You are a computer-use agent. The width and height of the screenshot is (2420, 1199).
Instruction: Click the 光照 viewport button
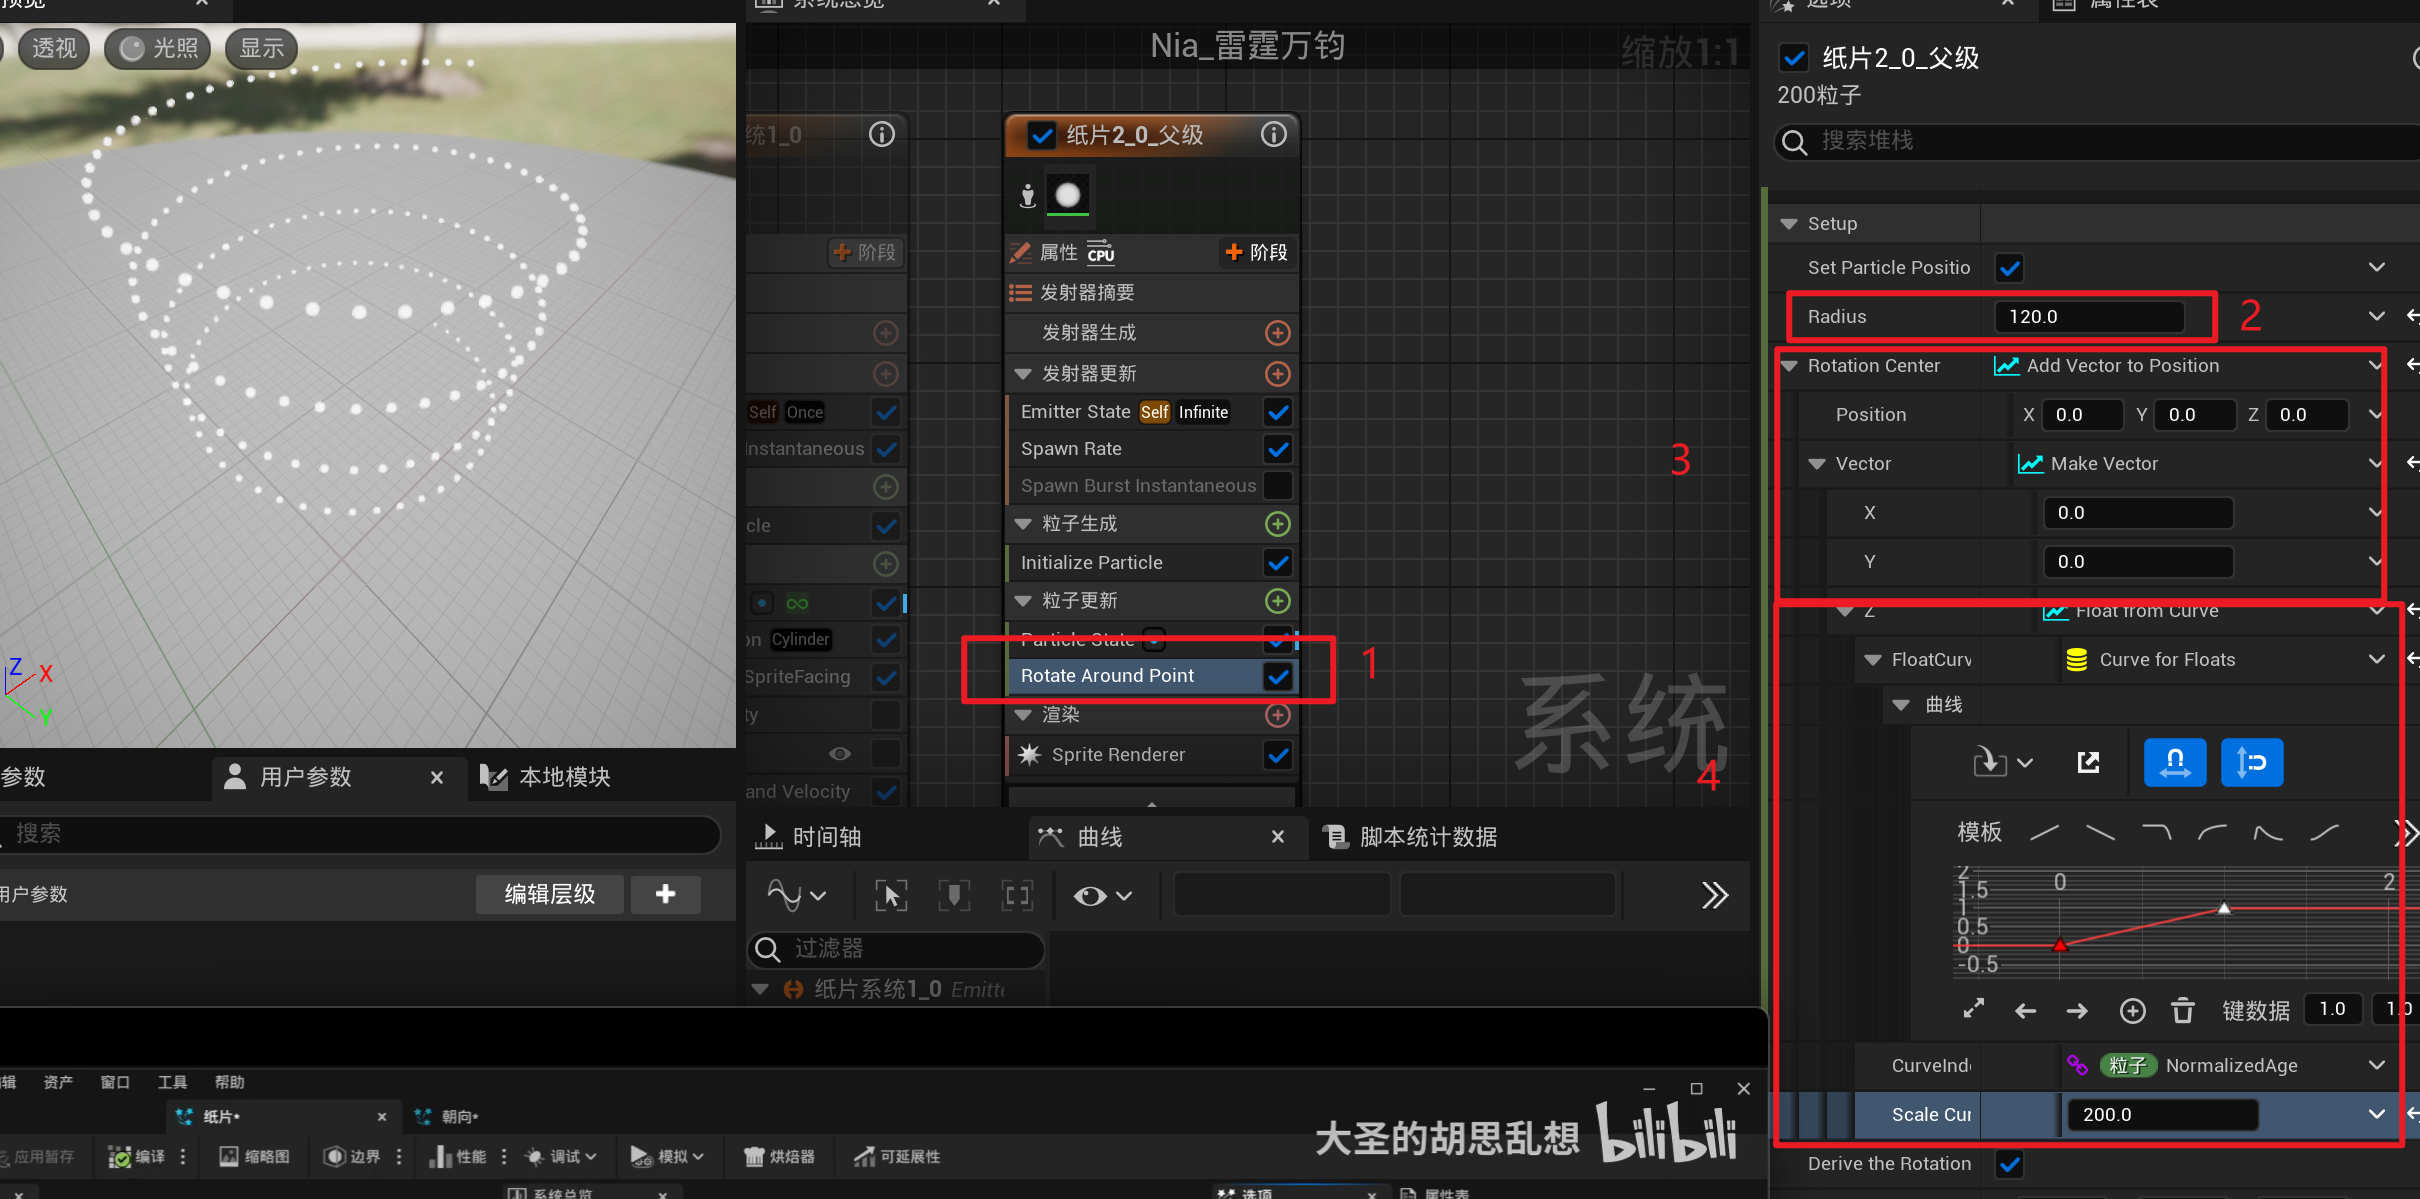pyautogui.click(x=157, y=48)
